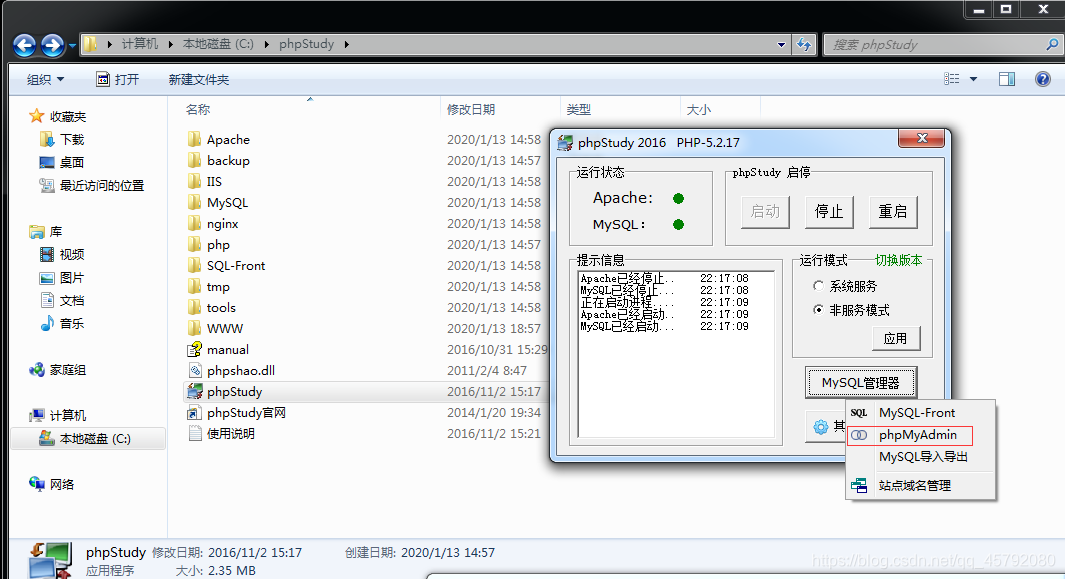1065x579 pixels.
Task: Click the 重启 button
Action: pyautogui.click(x=892, y=211)
